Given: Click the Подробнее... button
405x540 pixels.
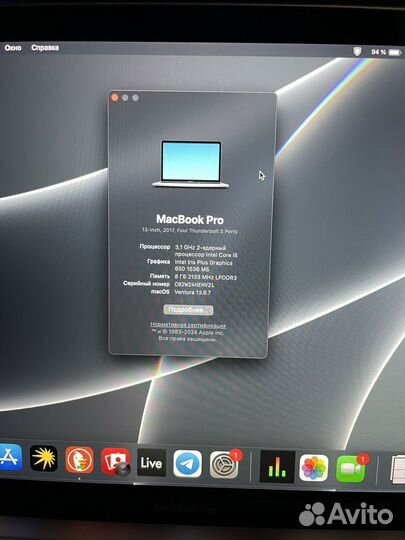Looking at the screenshot, I should tap(188, 310).
